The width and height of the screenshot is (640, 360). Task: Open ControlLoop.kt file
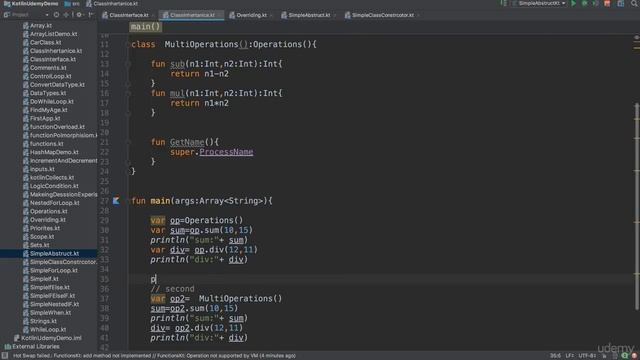tap(47, 76)
